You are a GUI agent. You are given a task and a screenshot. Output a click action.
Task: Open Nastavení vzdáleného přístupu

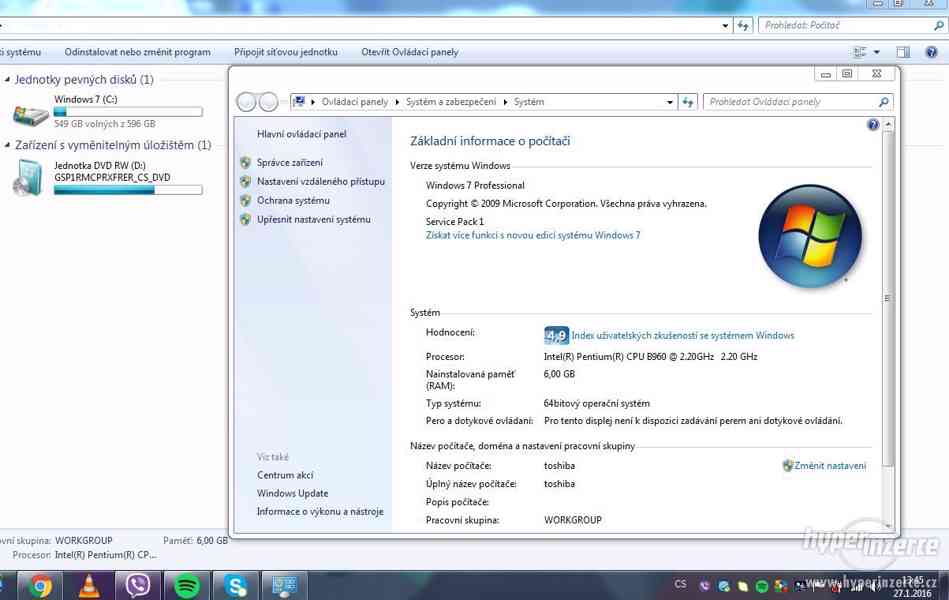pos(321,181)
